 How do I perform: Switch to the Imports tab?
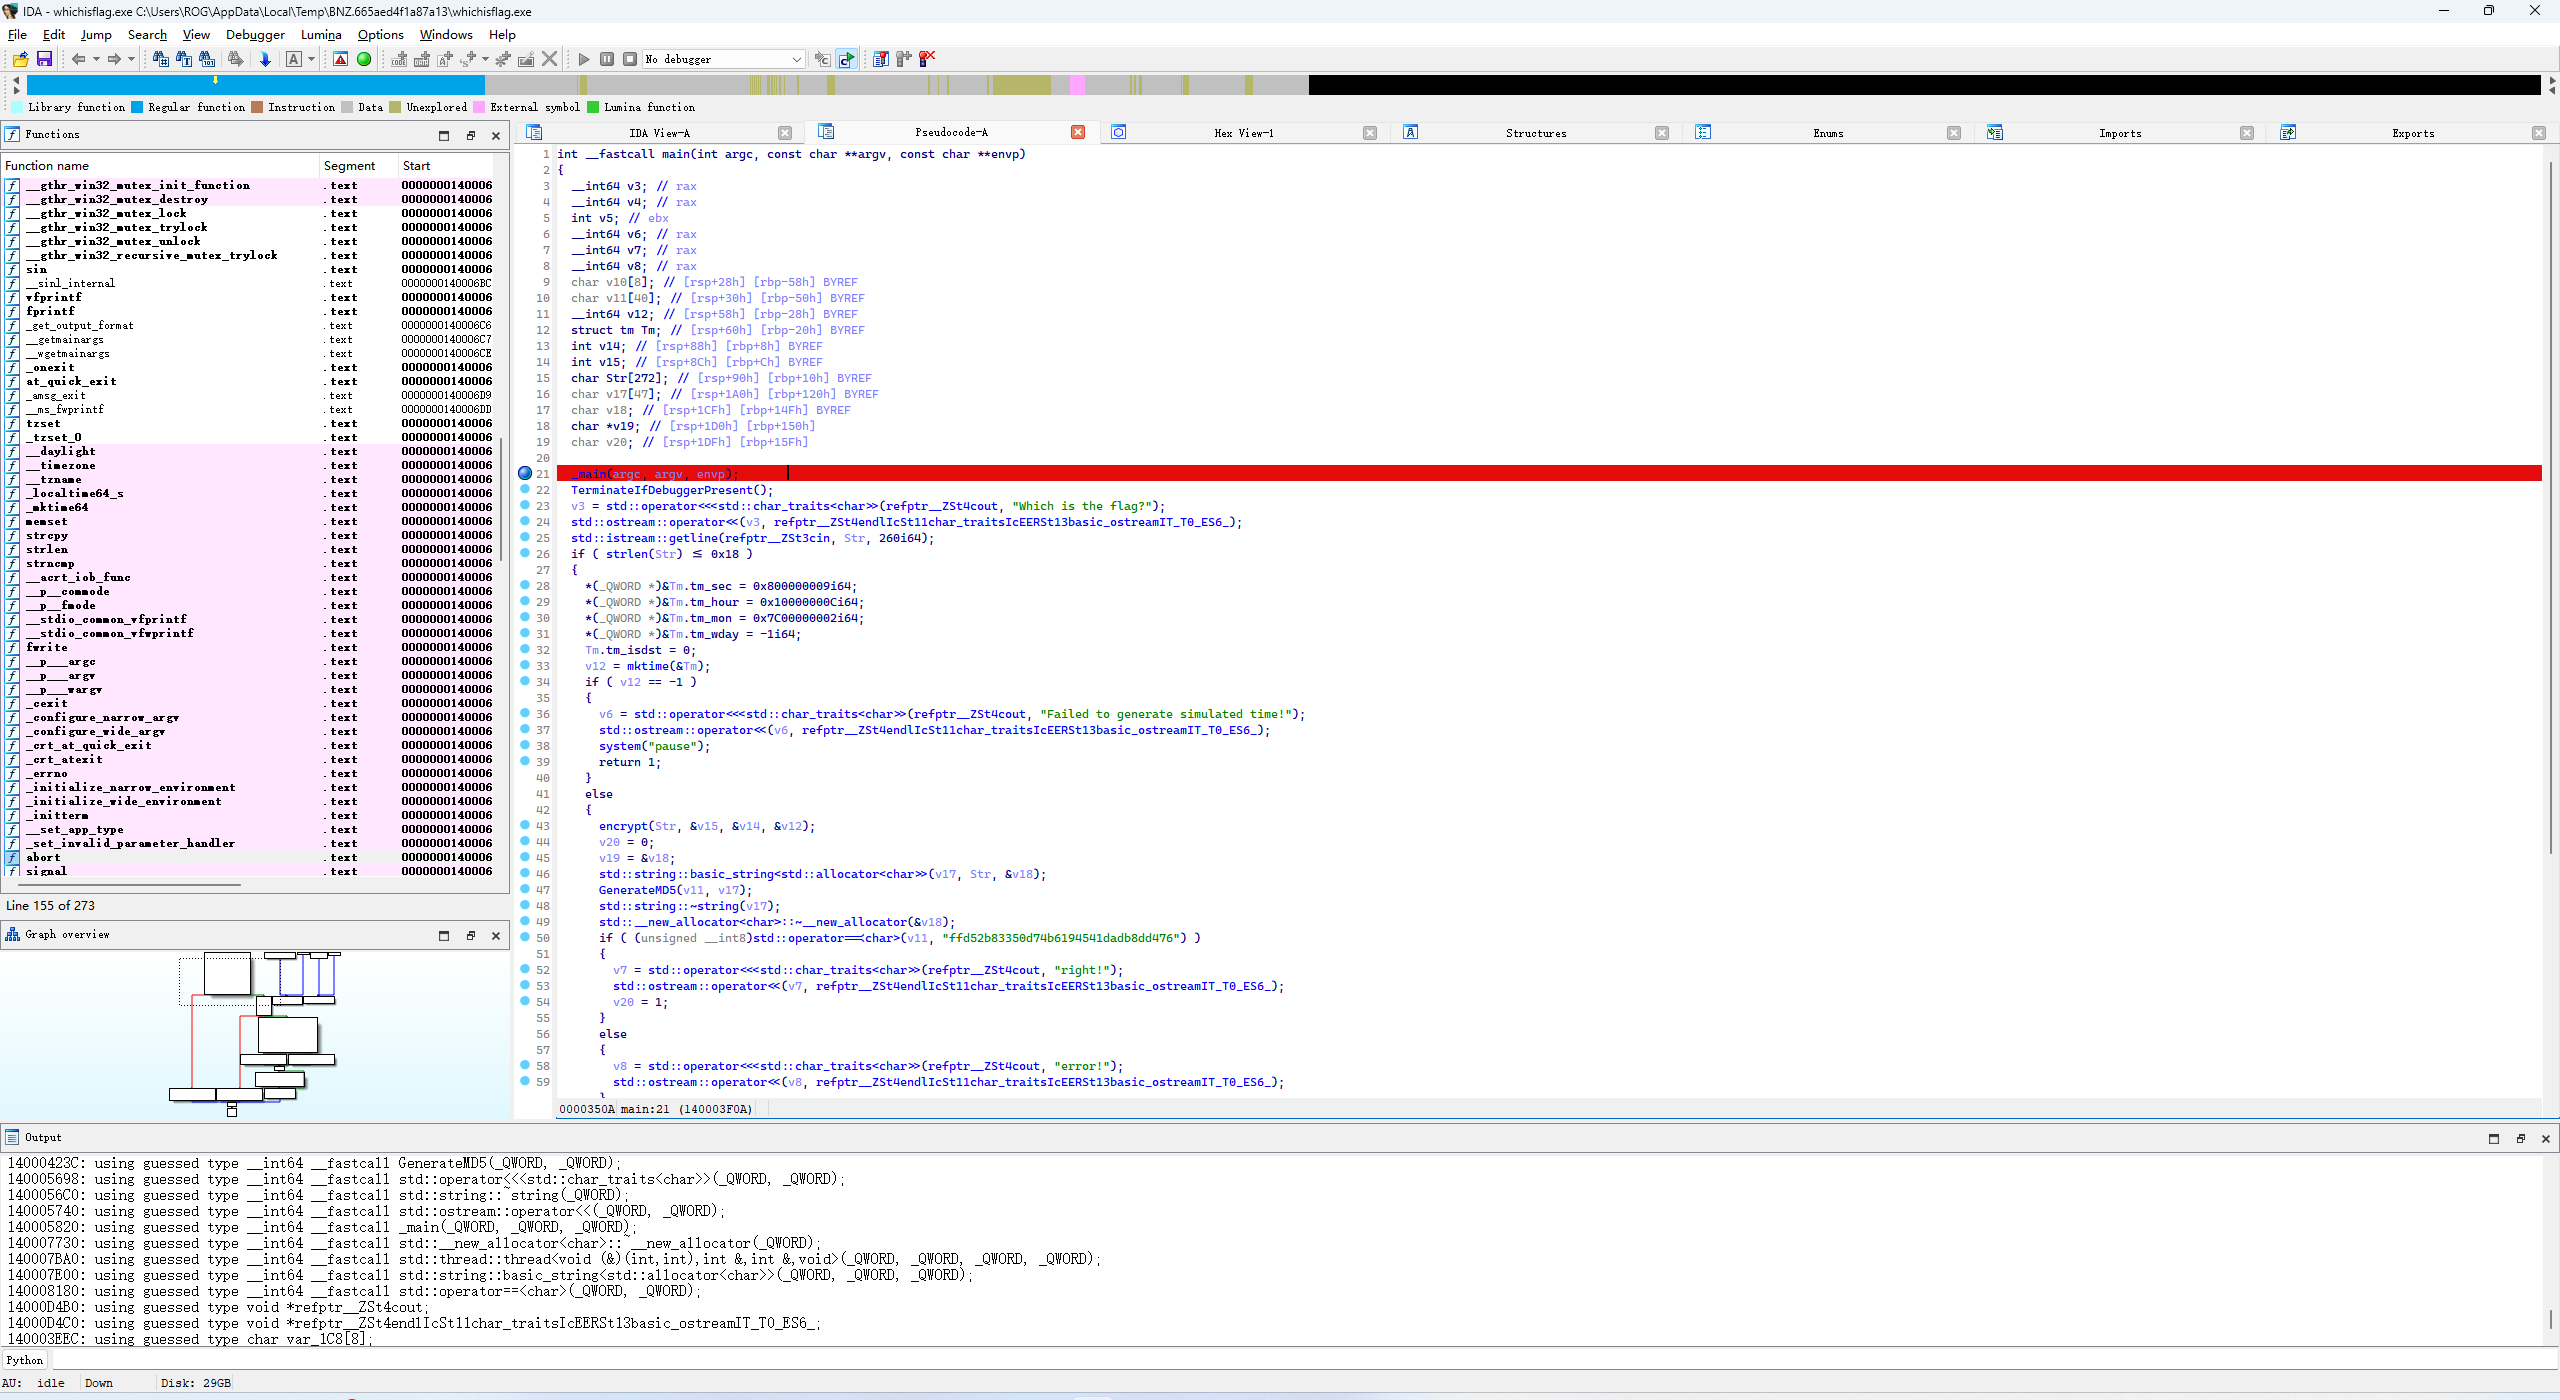click(2119, 133)
